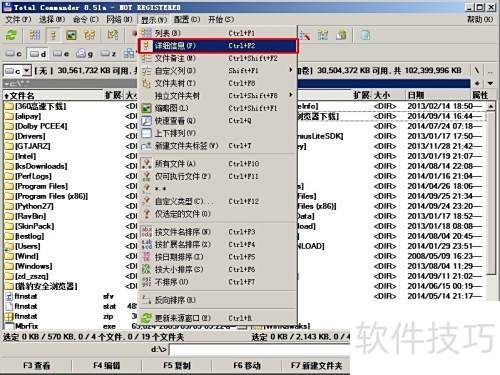Select drive e button in drive bar

click(x=61, y=54)
